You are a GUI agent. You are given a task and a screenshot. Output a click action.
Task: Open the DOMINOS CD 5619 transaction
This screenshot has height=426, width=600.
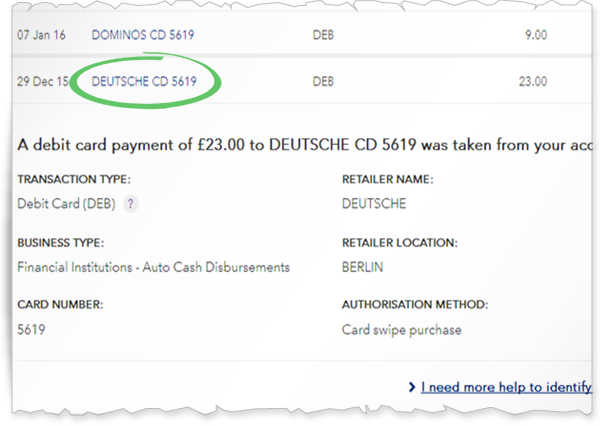coord(143,35)
